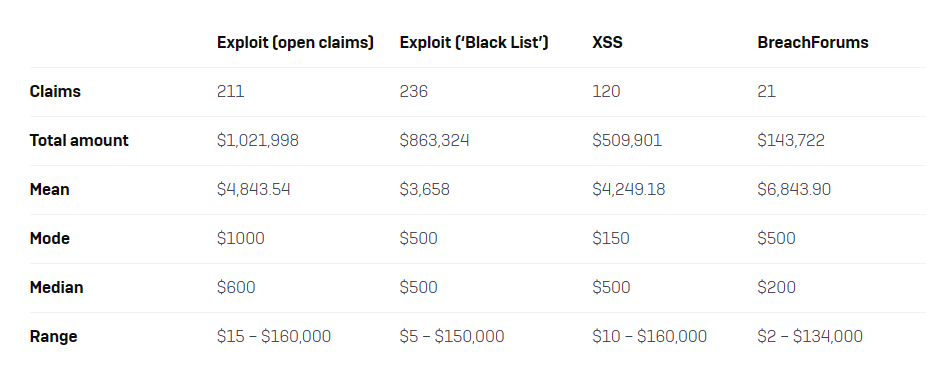This screenshot has width=938, height=382.
Task: Click the $150 XSS mode cell
Action: 611,239
